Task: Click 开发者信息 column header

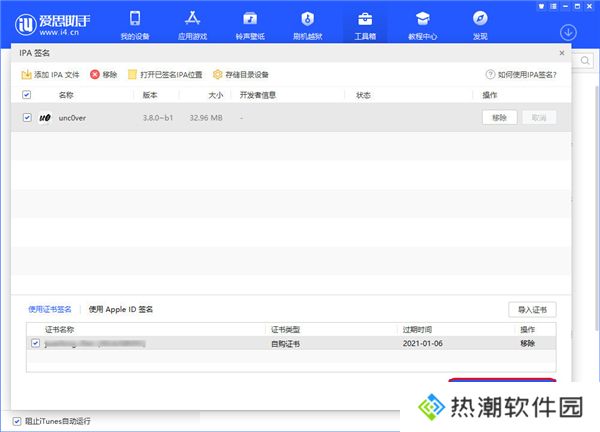Action: 258,95
